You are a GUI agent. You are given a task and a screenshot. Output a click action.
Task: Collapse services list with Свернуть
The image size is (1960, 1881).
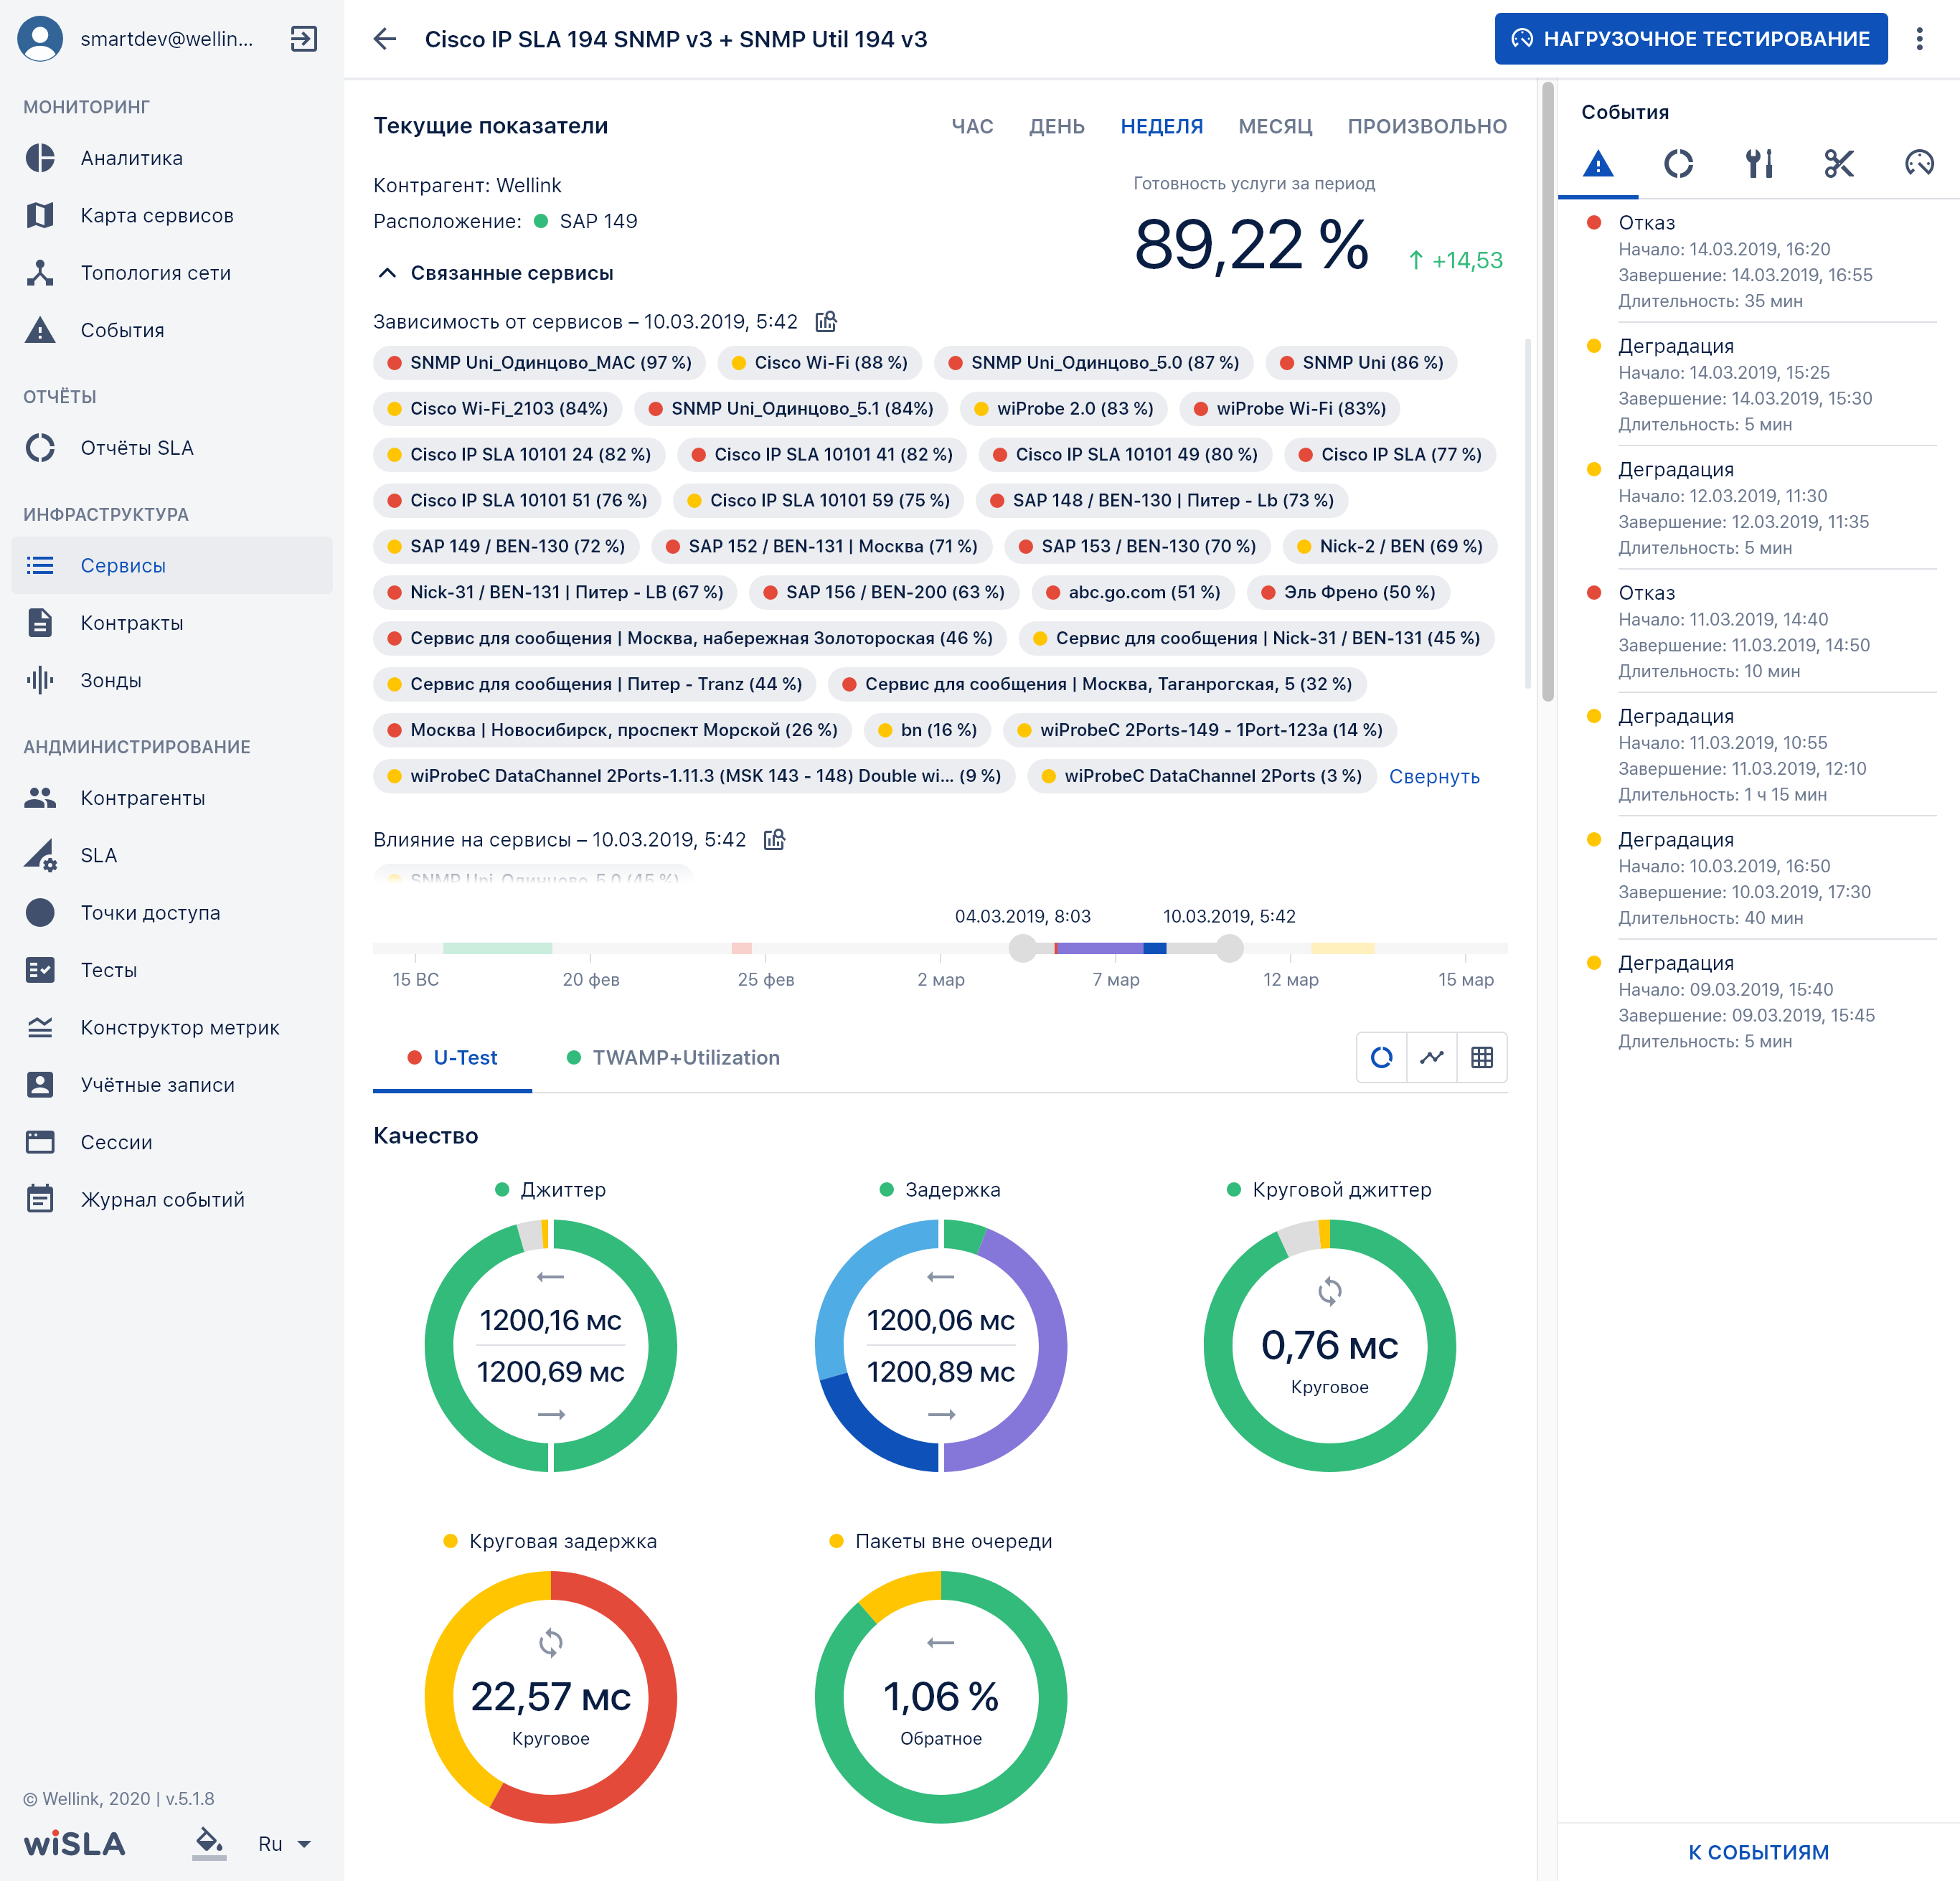(1433, 776)
